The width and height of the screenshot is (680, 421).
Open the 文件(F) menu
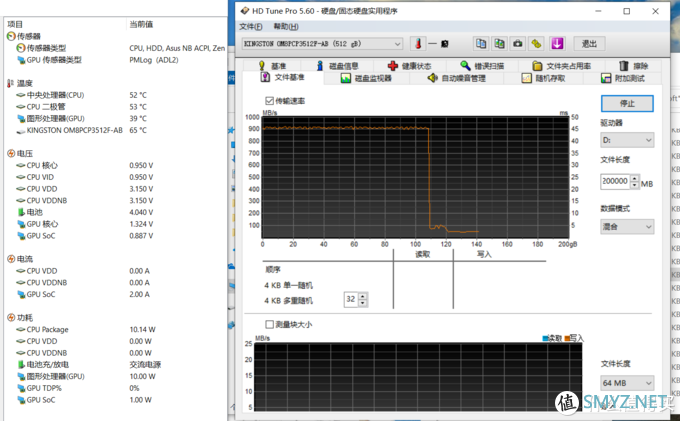(251, 26)
